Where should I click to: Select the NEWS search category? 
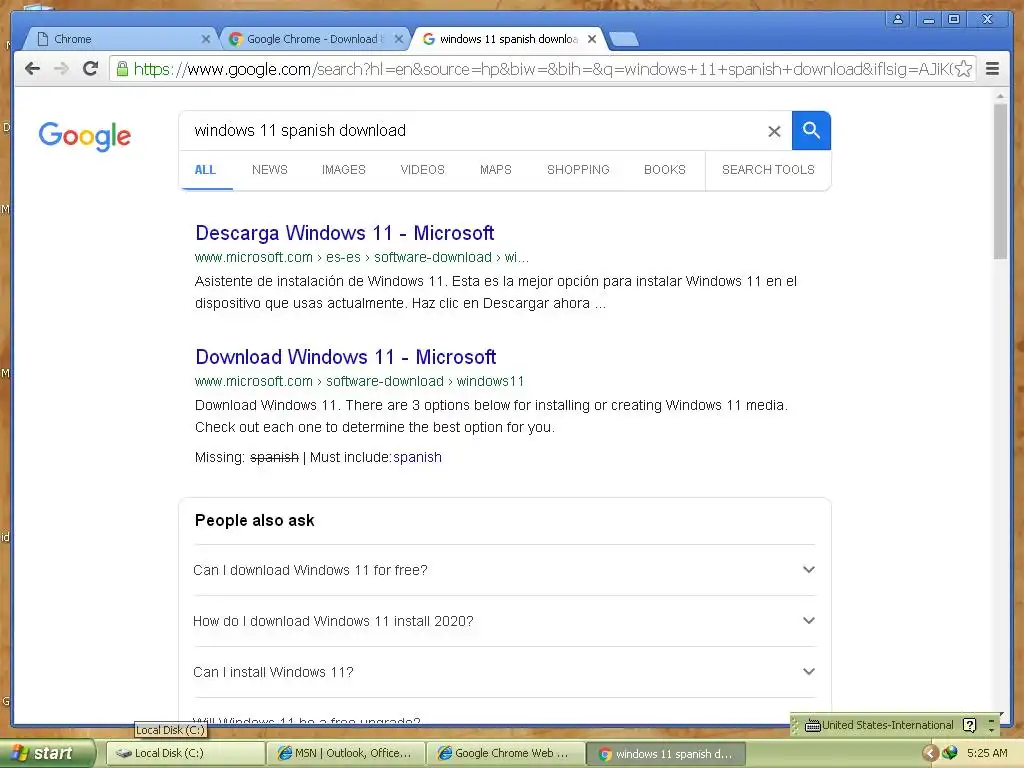pos(270,170)
